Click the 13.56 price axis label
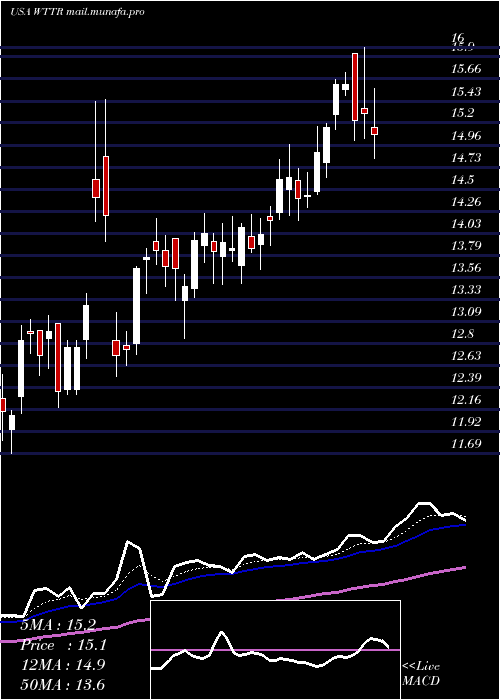The image size is (500, 700). [x=467, y=267]
